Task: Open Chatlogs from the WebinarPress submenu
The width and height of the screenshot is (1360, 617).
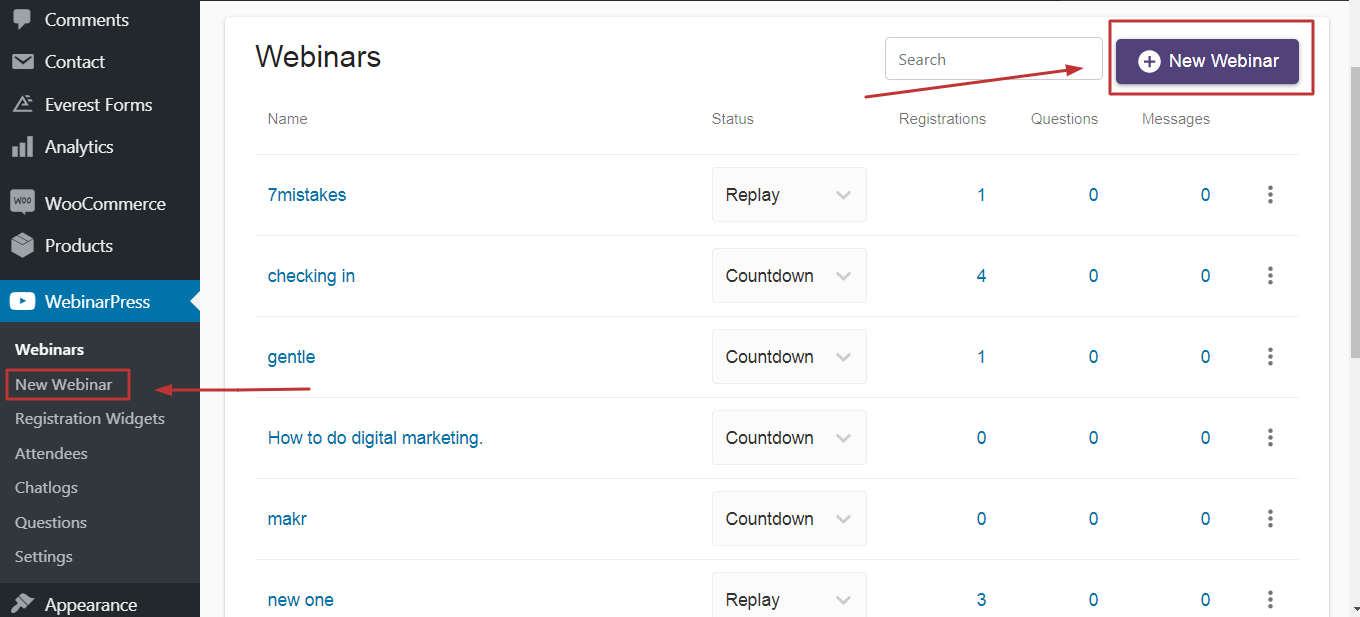Action: click(x=46, y=487)
